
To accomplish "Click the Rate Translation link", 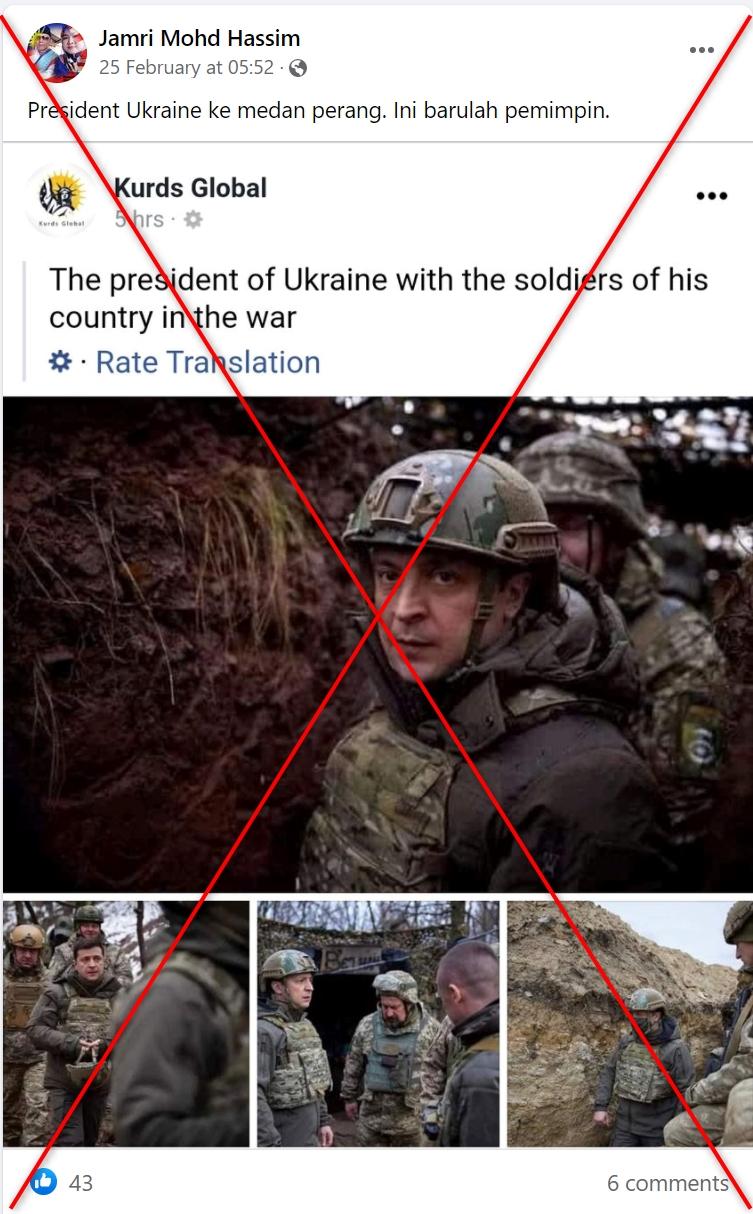I will point(208,362).
